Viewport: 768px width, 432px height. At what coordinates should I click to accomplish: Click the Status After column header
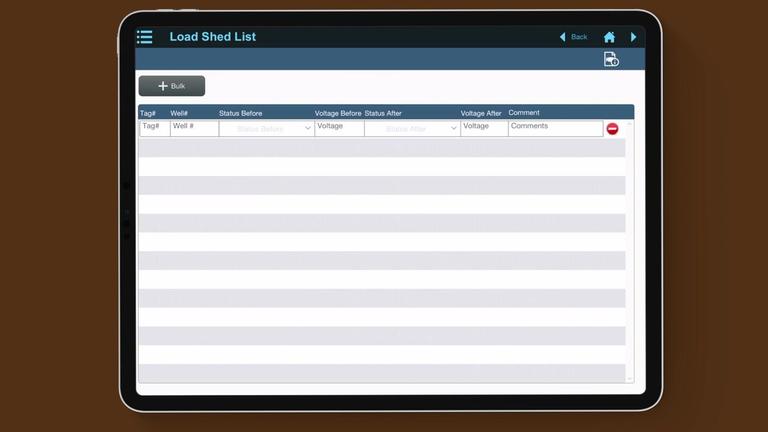coord(383,113)
